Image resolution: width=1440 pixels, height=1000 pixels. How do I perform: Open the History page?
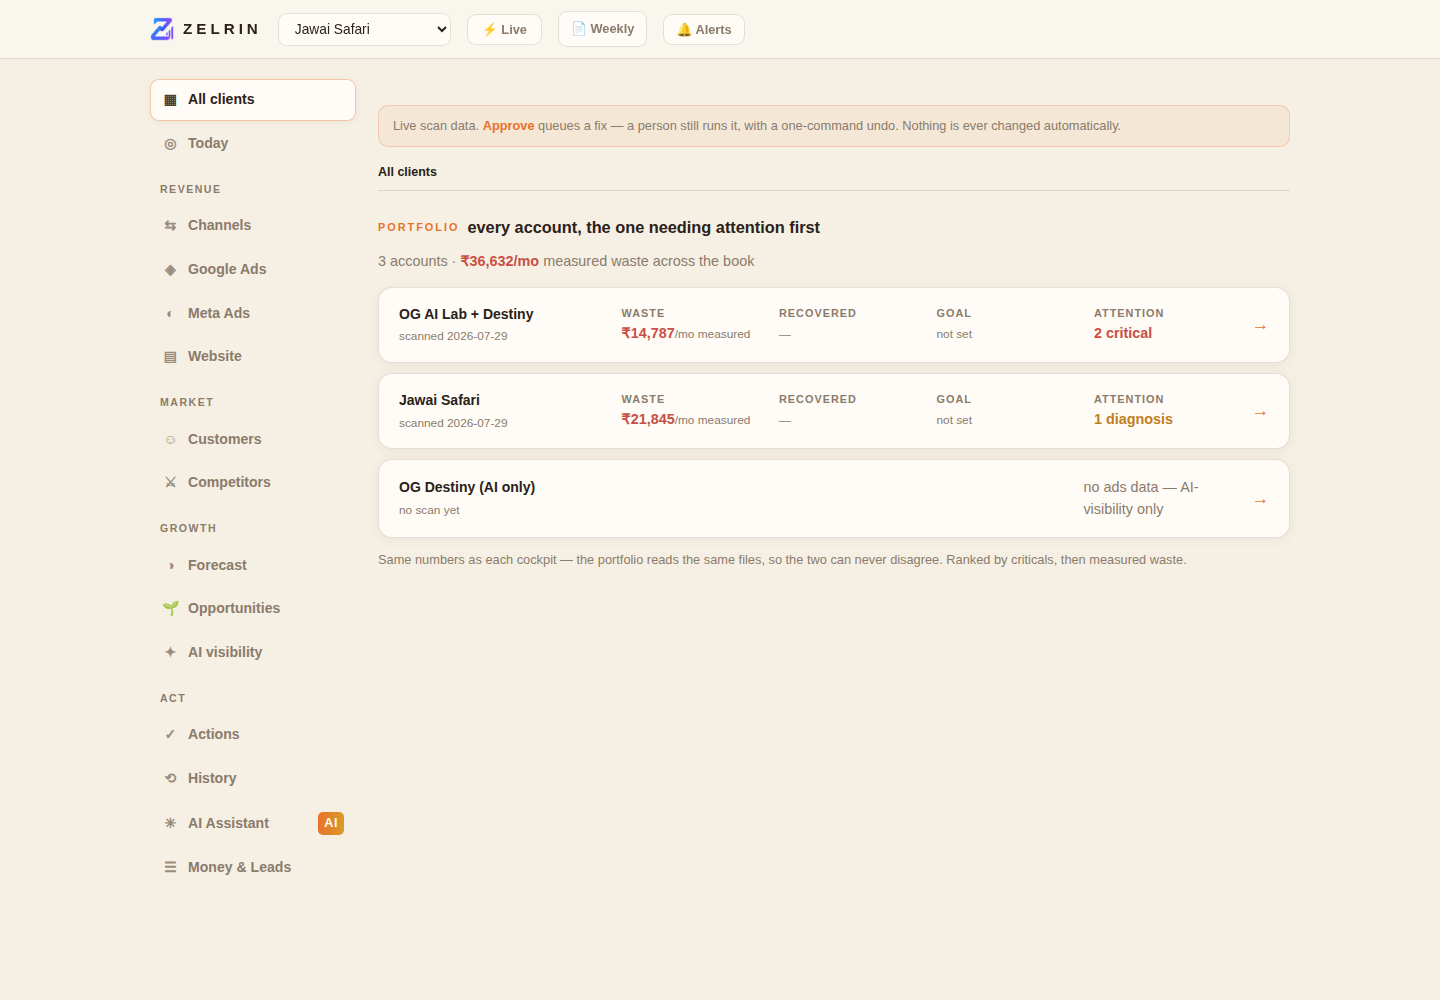point(253,778)
